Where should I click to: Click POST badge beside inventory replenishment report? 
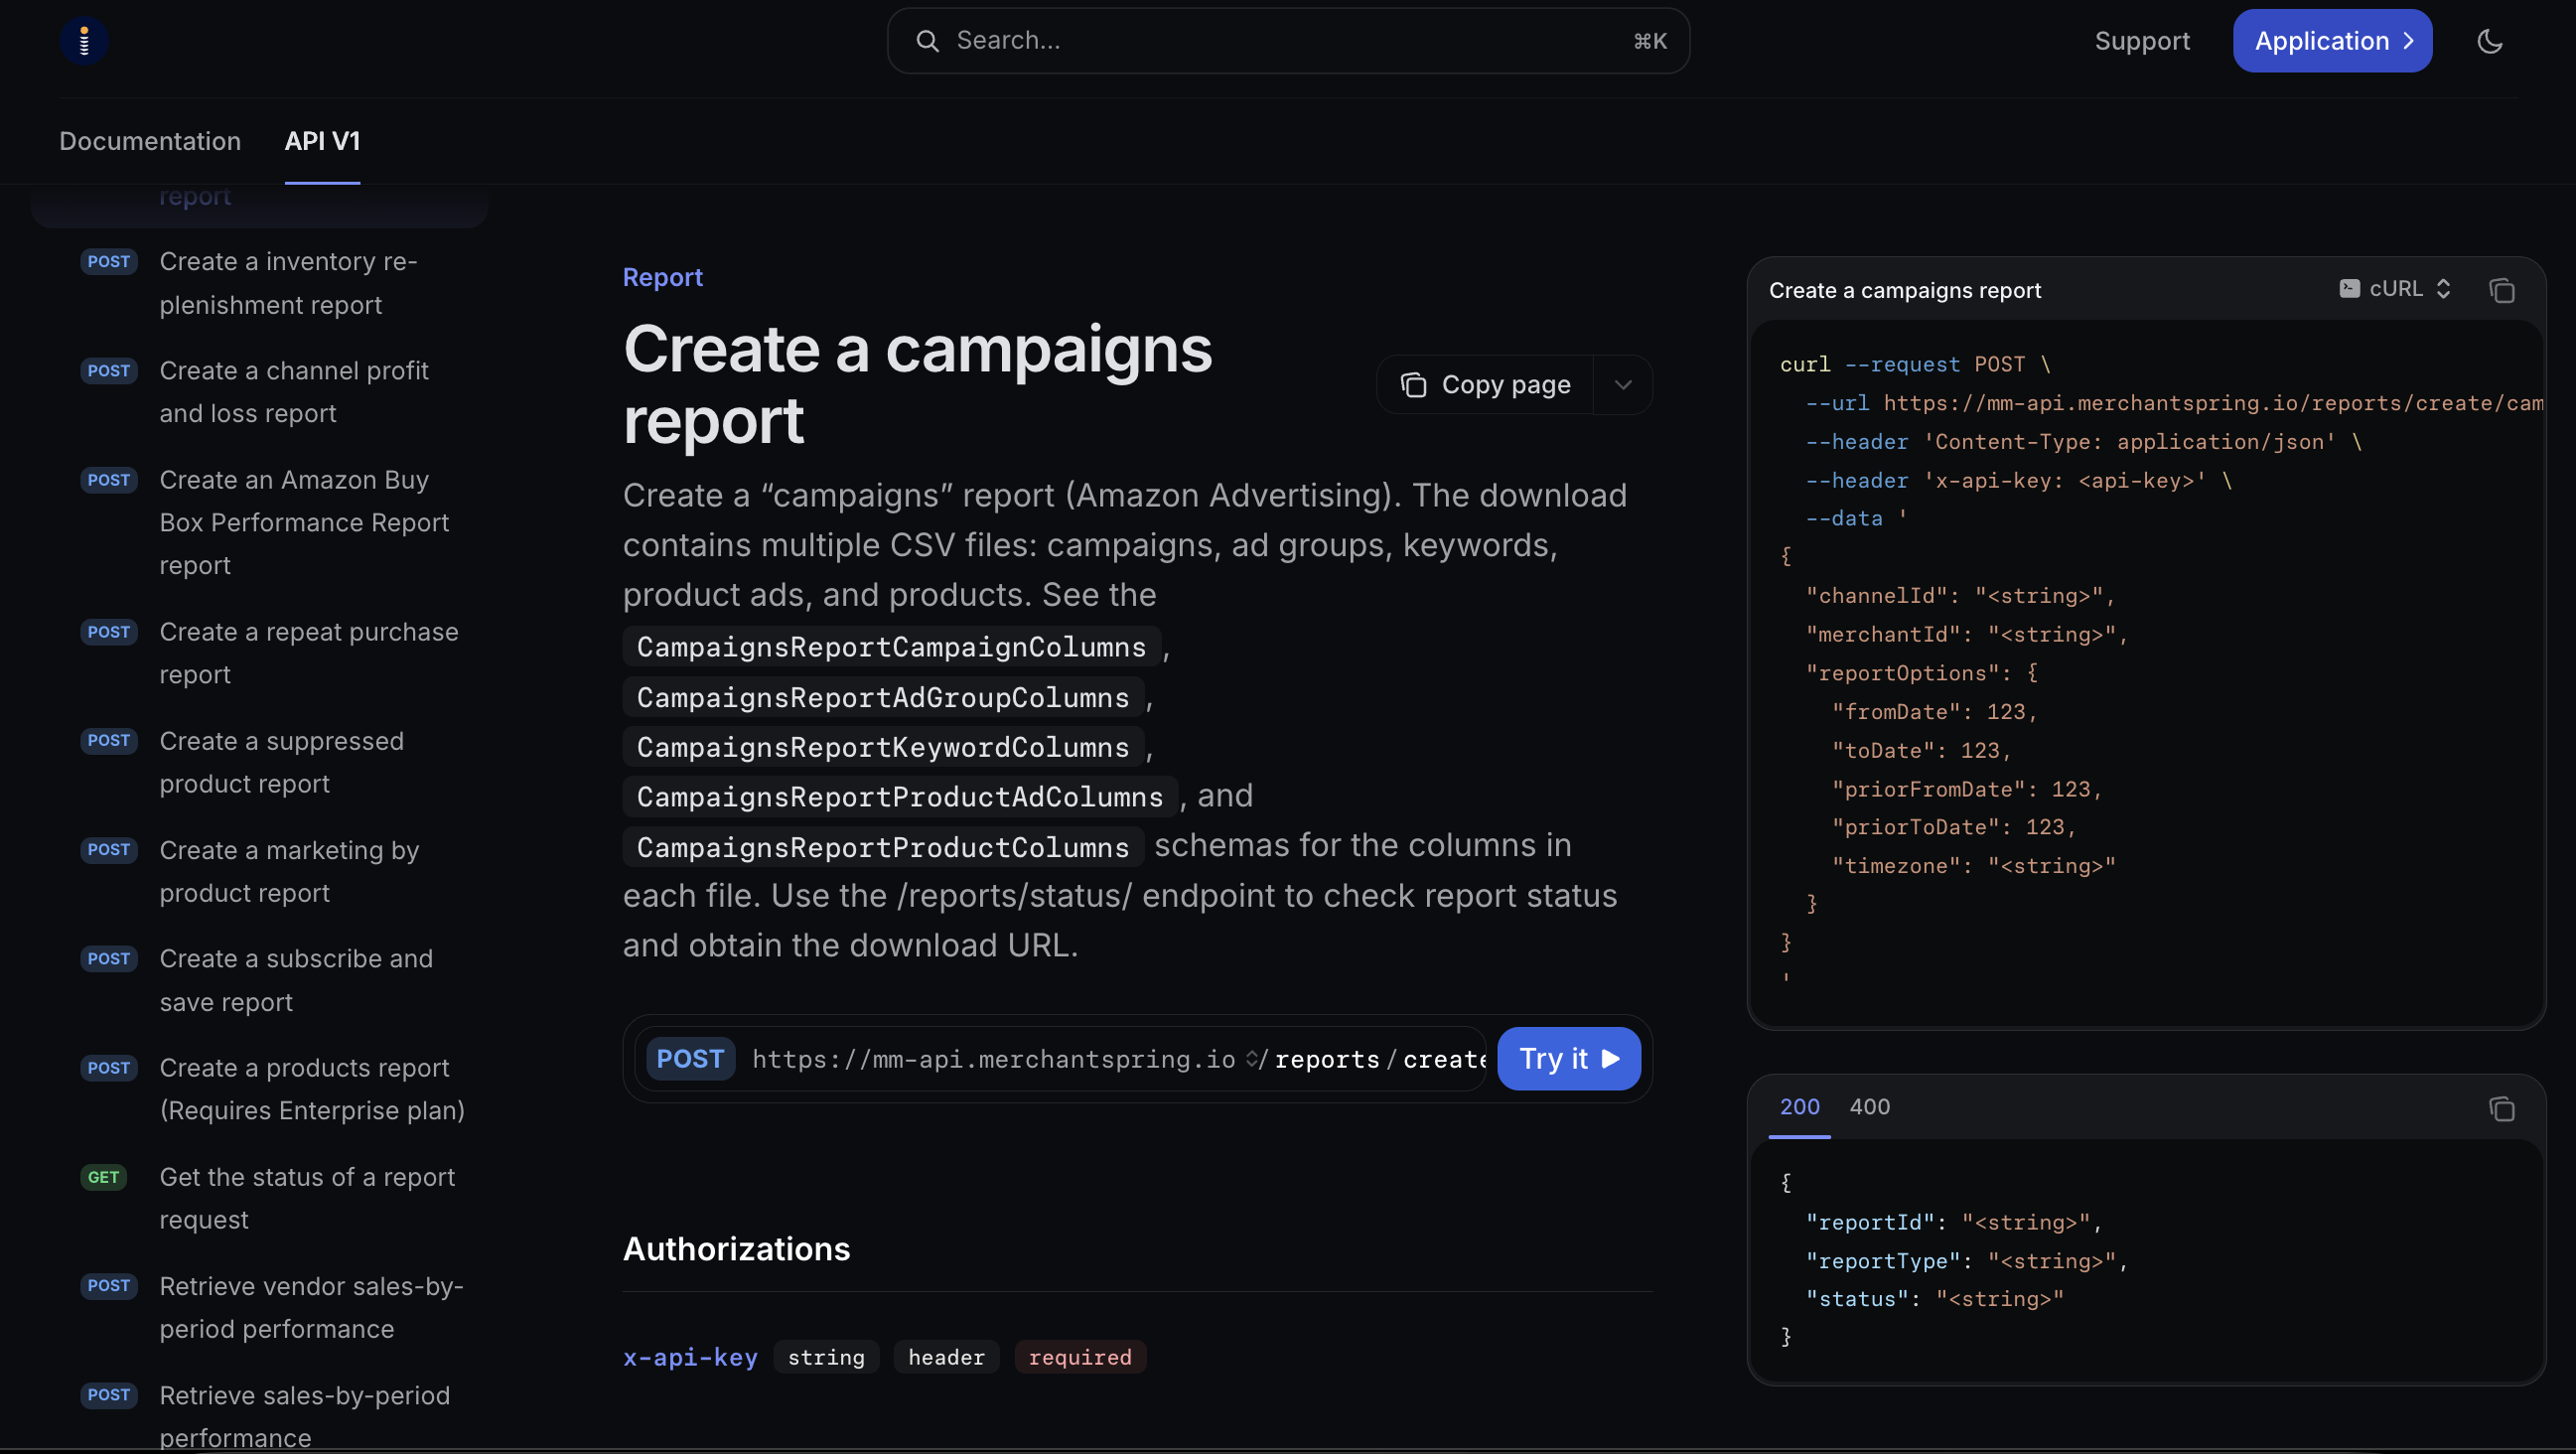click(108, 262)
